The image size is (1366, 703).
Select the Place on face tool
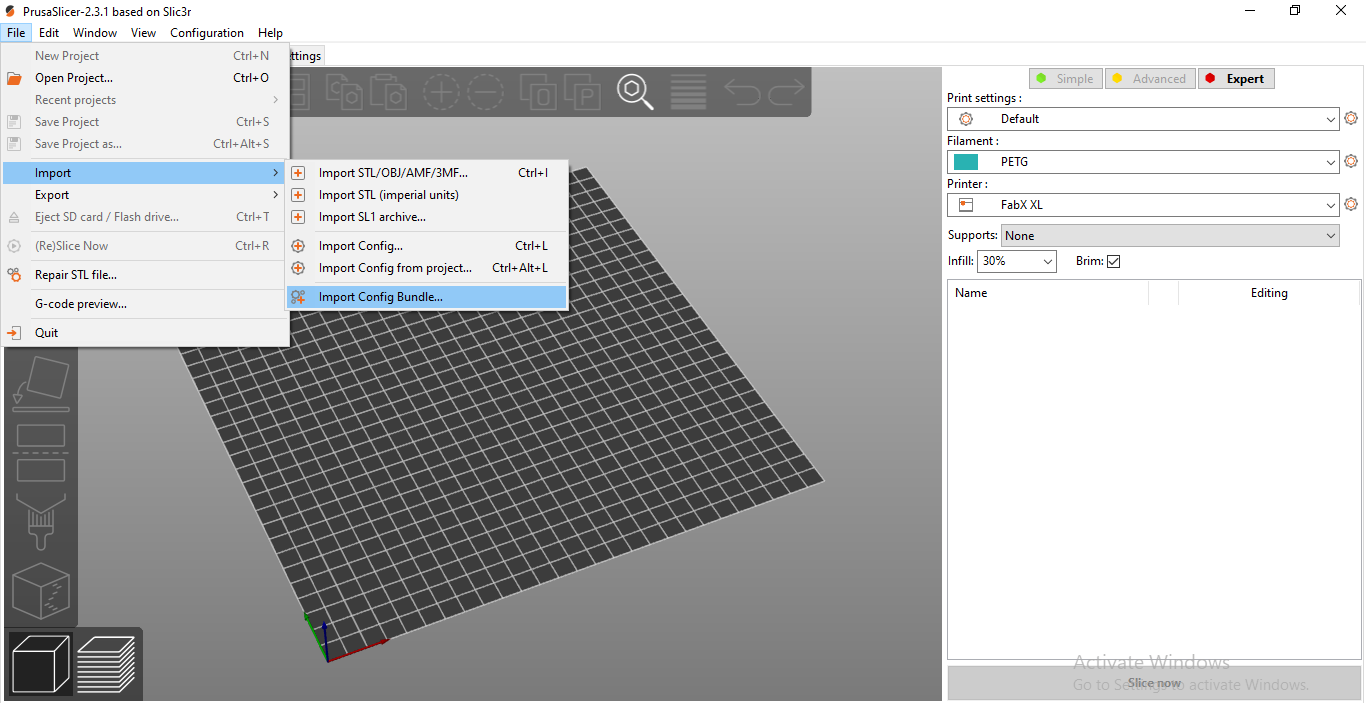click(41, 383)
